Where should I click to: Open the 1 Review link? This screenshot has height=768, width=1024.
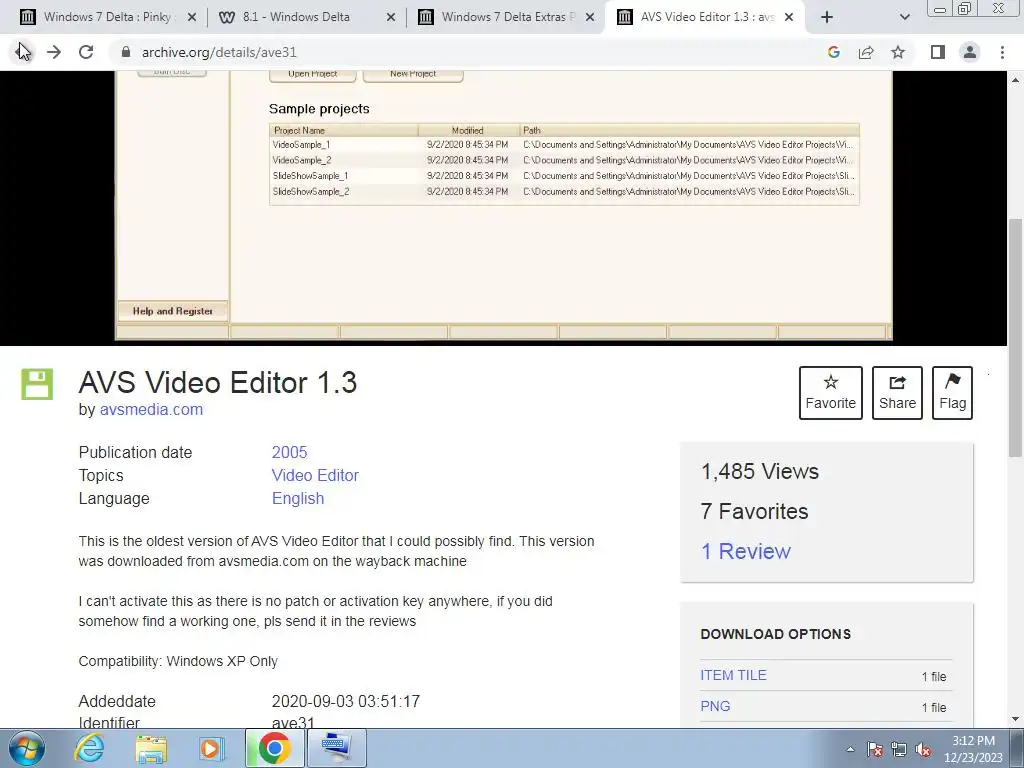tap(746, 551)
